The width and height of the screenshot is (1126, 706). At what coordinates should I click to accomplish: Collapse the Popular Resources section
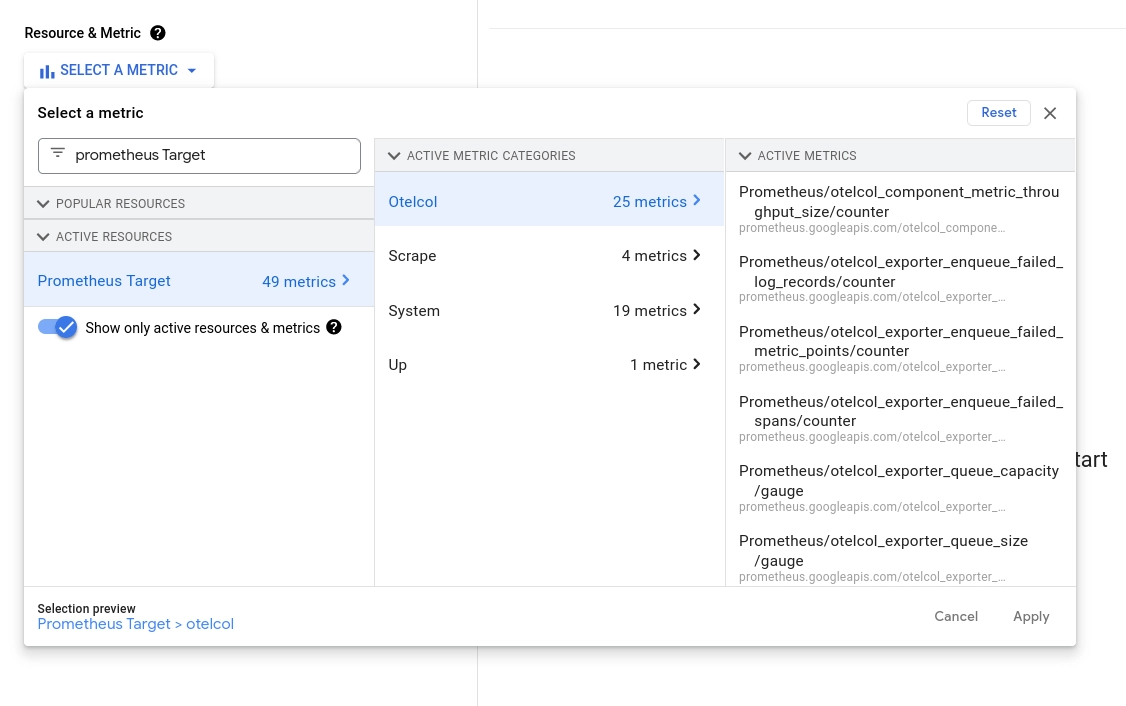[x=43, y=204]
